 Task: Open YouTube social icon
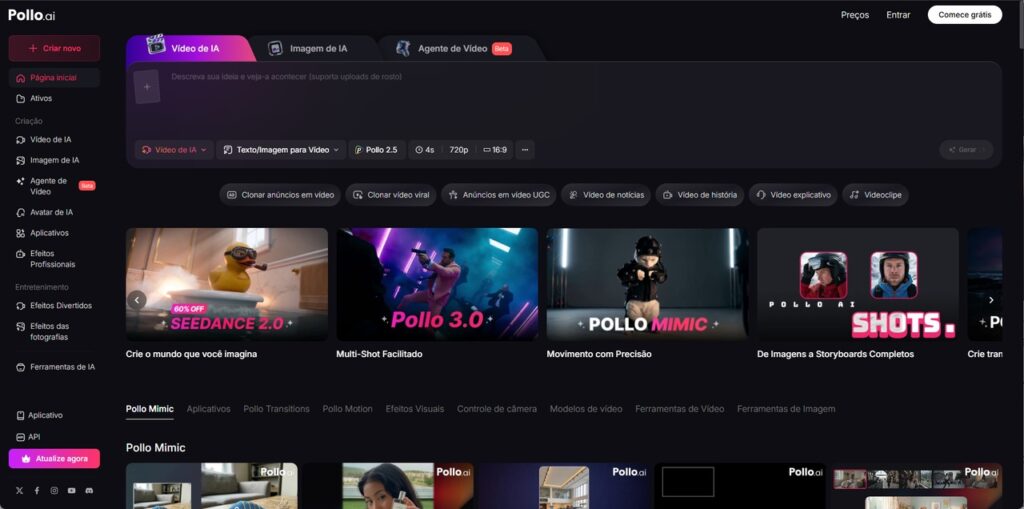pos(72,491)
